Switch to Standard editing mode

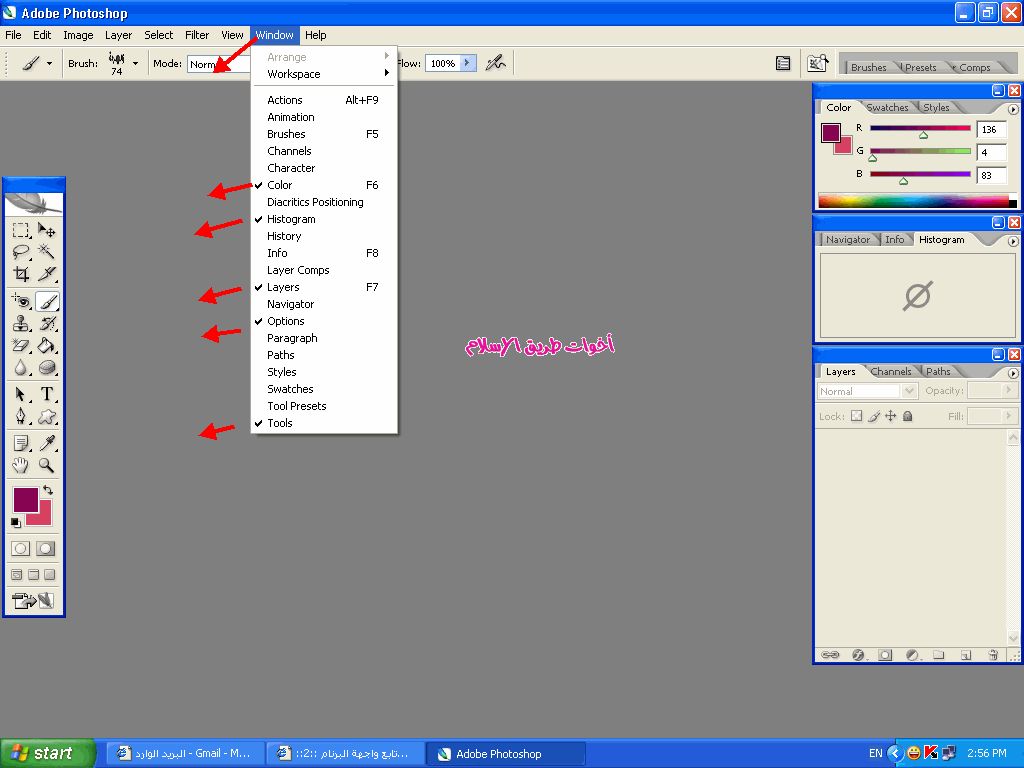(x=20, y=549)
